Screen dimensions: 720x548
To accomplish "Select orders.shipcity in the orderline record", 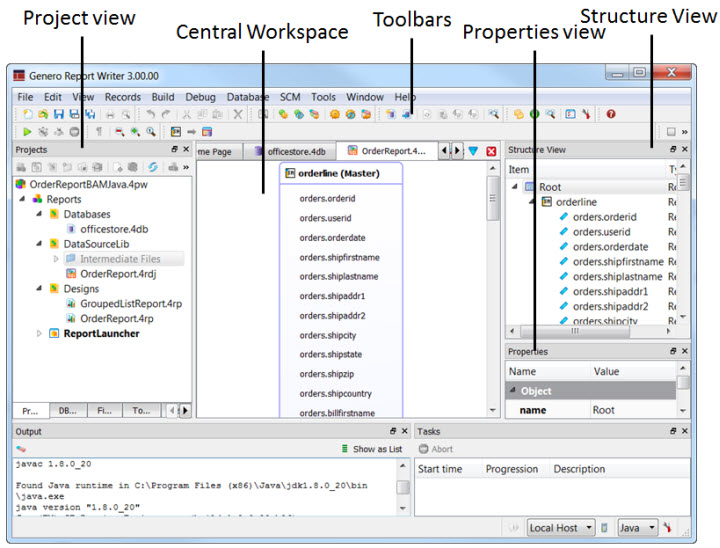I will click(x=328, y=335).
